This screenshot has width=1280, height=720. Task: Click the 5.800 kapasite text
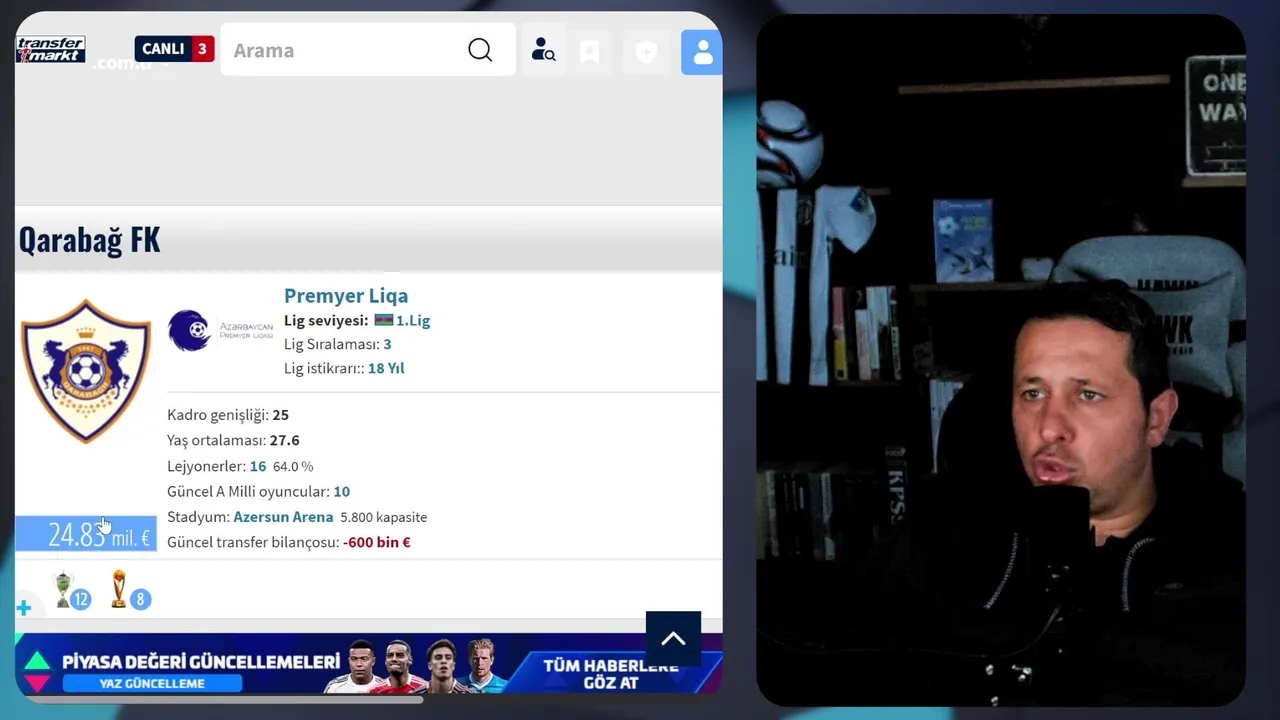(x=383, y=517)
